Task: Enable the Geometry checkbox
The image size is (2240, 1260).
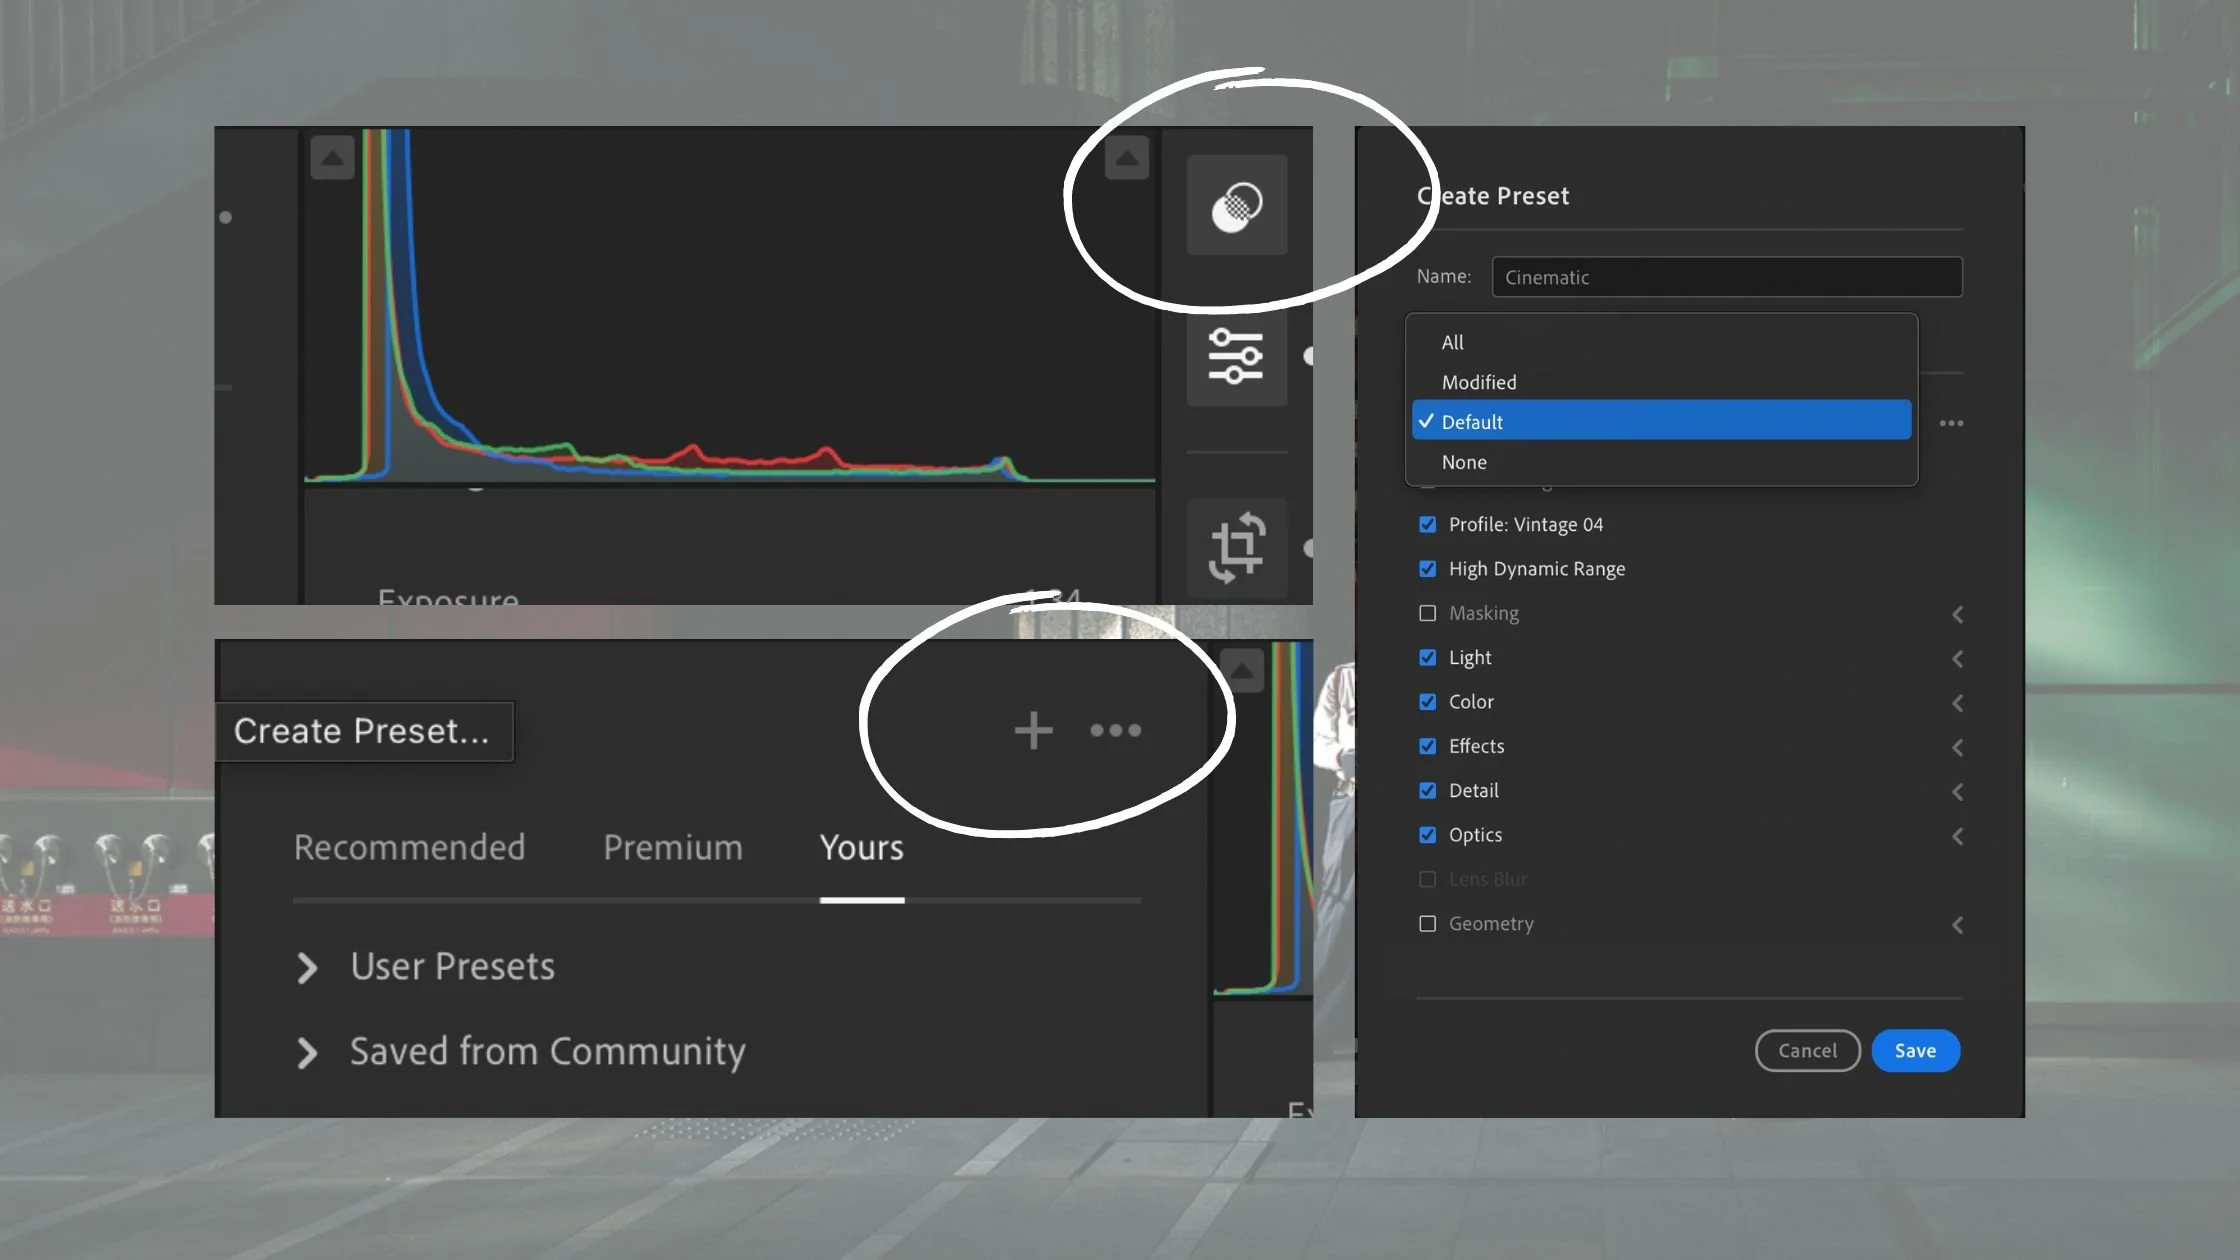Action: point(1428,923)
